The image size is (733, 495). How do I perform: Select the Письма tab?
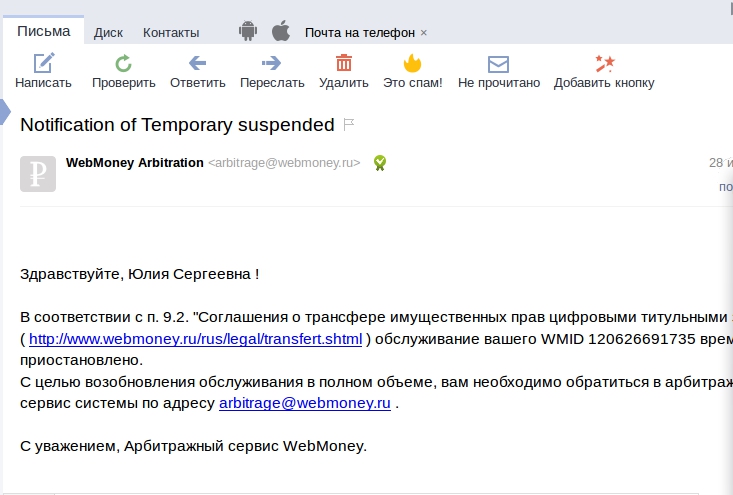click(x=43, y=31)
